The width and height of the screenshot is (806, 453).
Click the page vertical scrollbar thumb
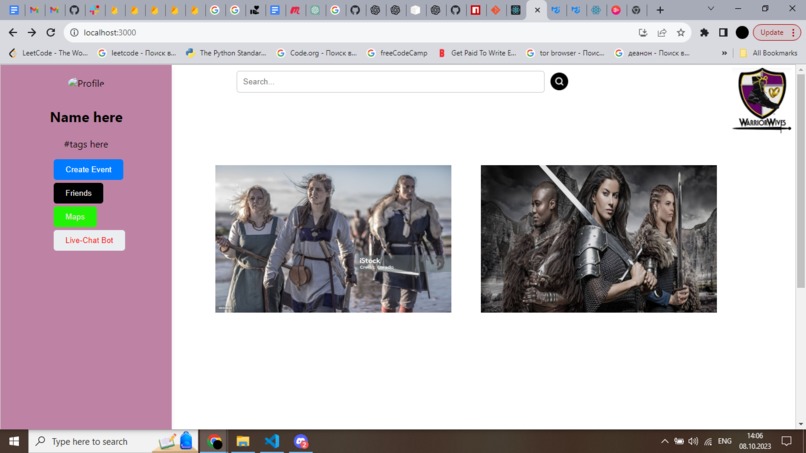tap(800, 180)
